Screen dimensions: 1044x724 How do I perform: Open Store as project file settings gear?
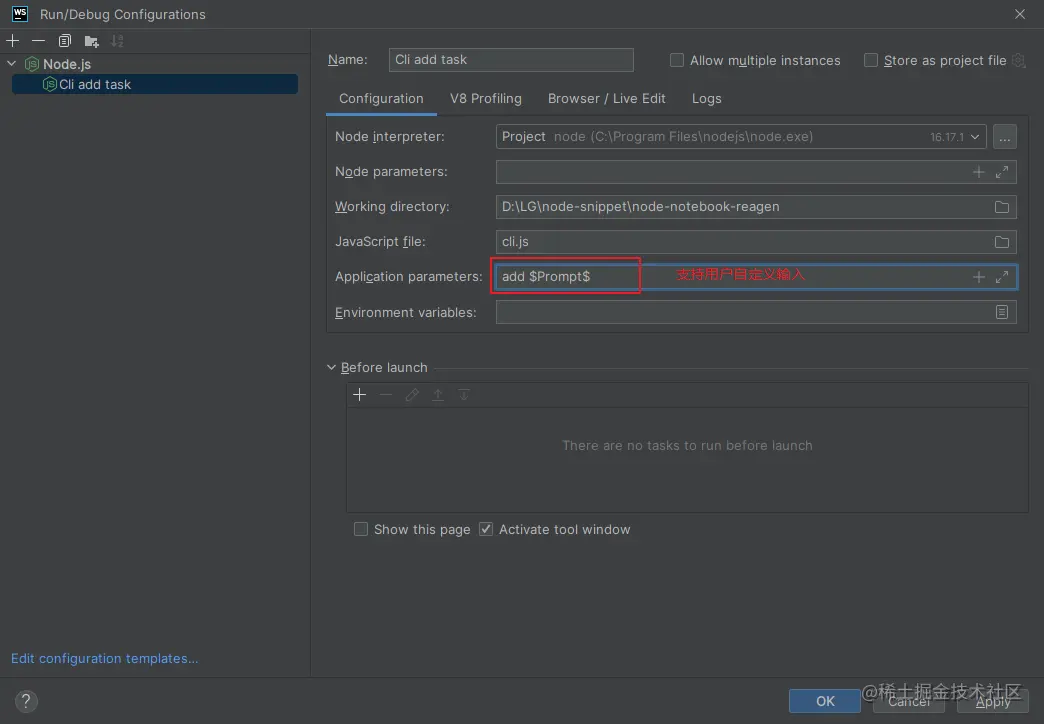click(x=1018, y=61)
